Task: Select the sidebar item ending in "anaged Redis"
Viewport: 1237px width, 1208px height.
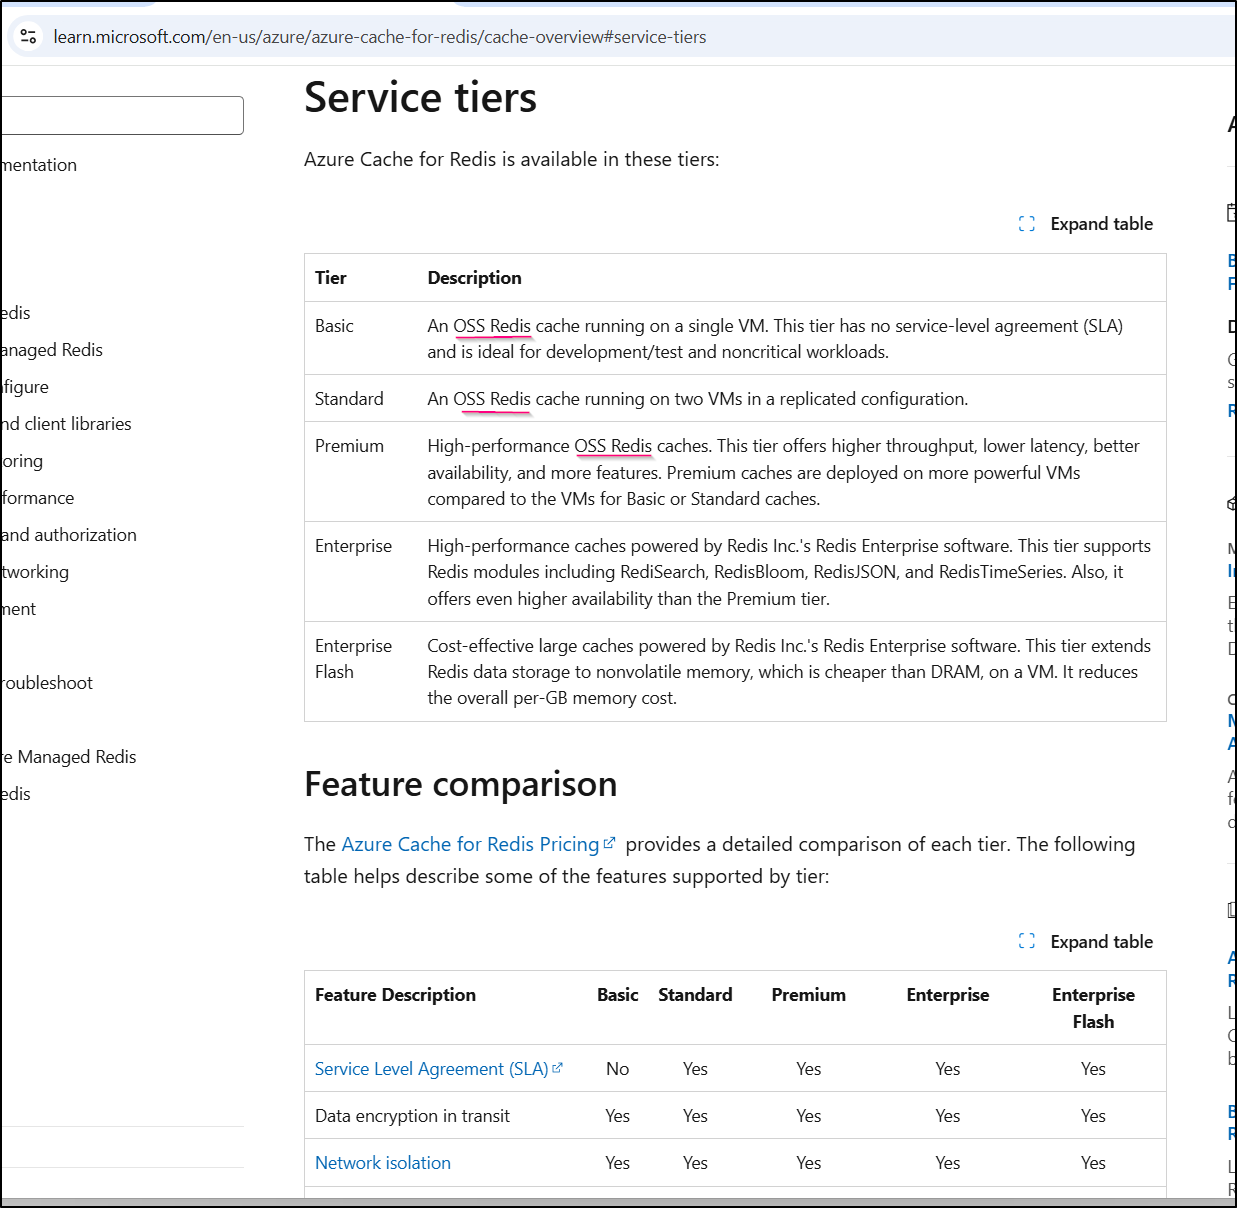Action: 52,350
